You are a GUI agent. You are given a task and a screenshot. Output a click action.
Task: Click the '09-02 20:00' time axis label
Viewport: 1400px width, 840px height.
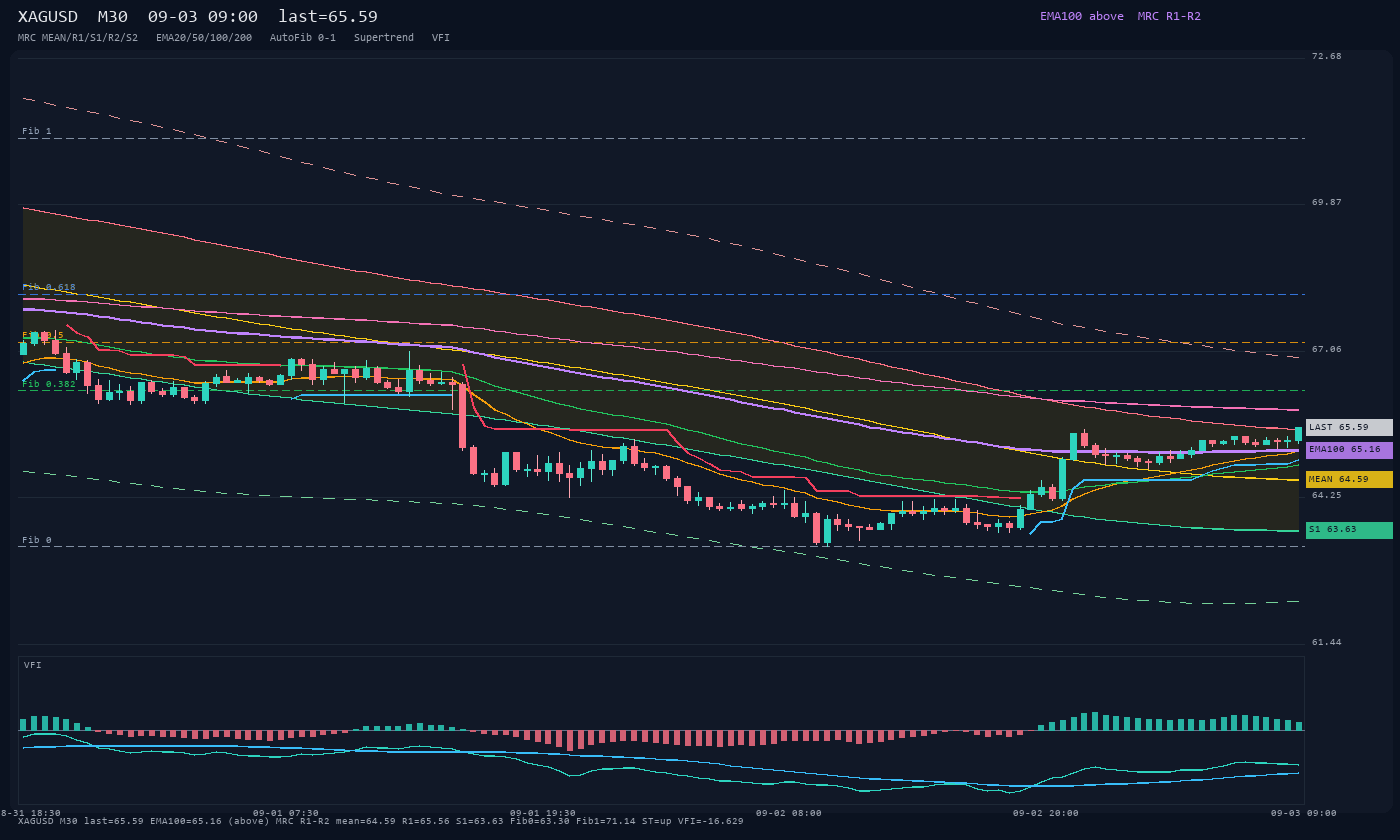1046,813
